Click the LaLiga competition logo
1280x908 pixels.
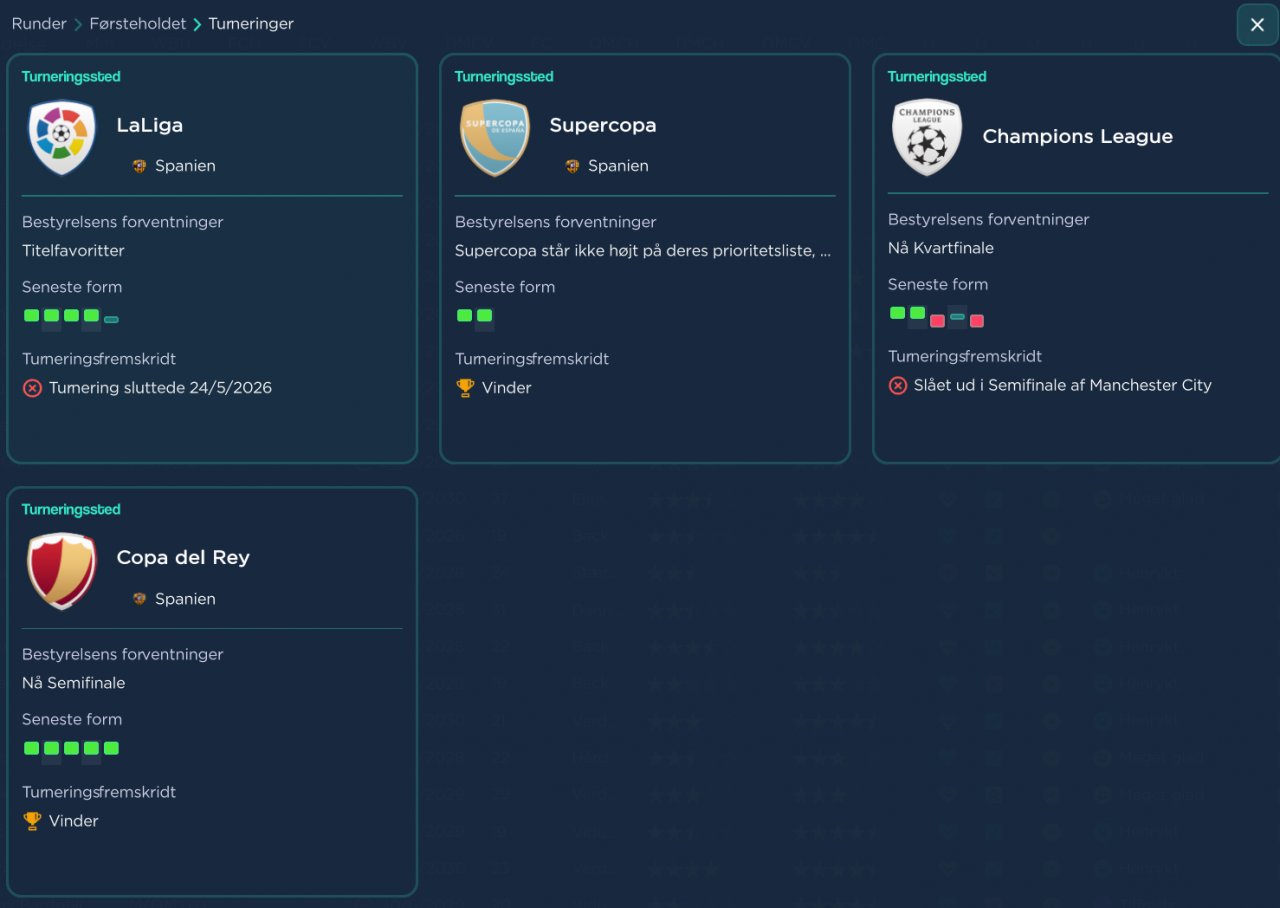62,138
